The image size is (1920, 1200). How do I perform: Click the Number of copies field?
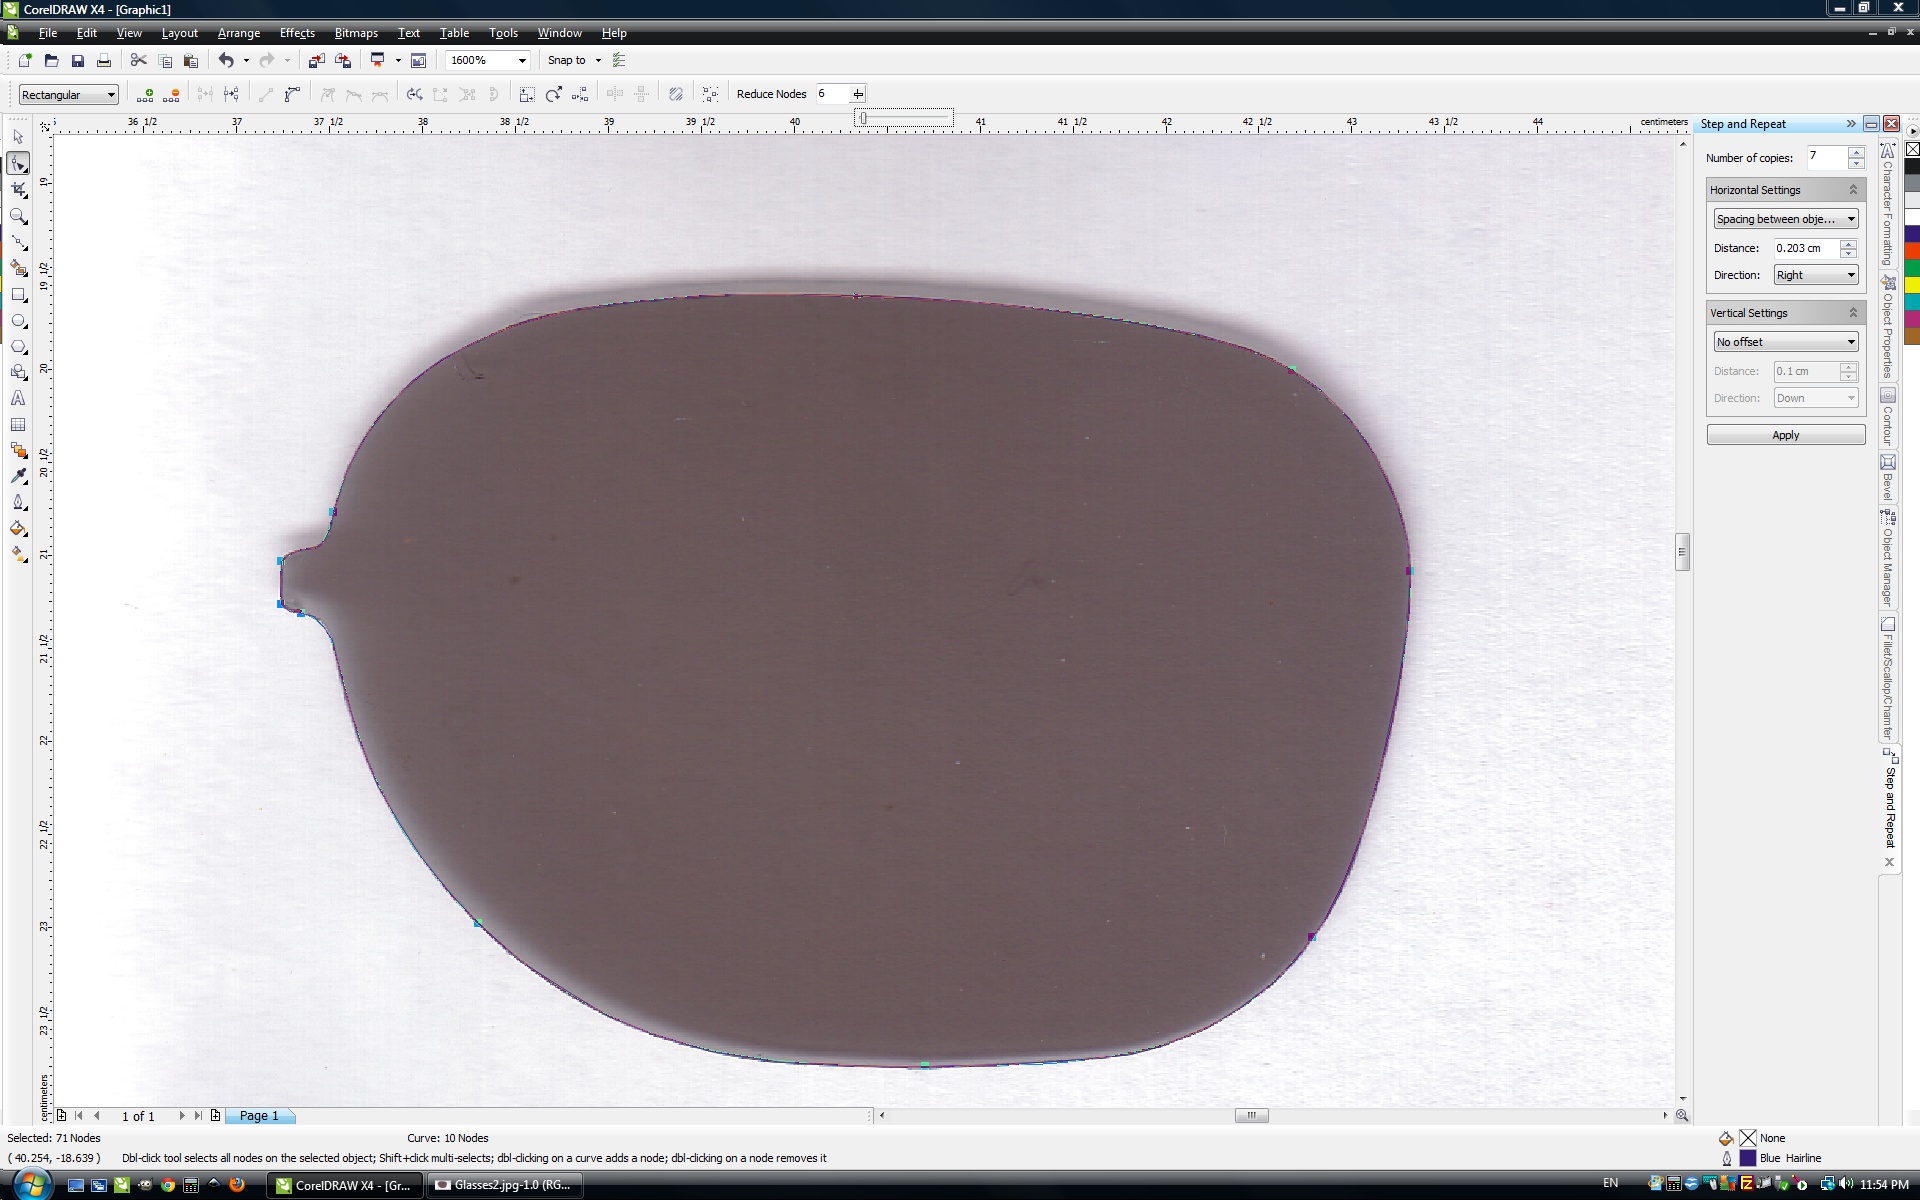(x=1826, y=157)
